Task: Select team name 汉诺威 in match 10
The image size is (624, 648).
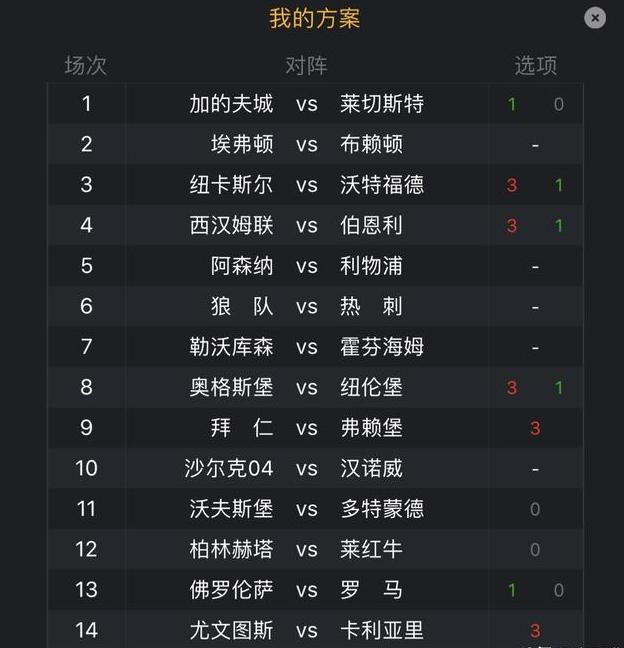Action: click(371, 468)
